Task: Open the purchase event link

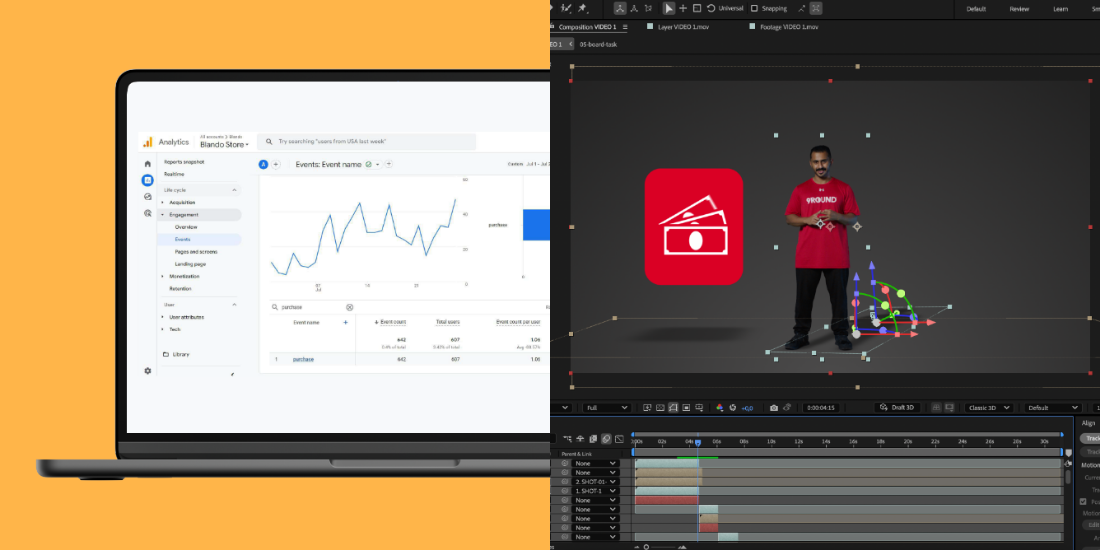Action: pos(303,359)
